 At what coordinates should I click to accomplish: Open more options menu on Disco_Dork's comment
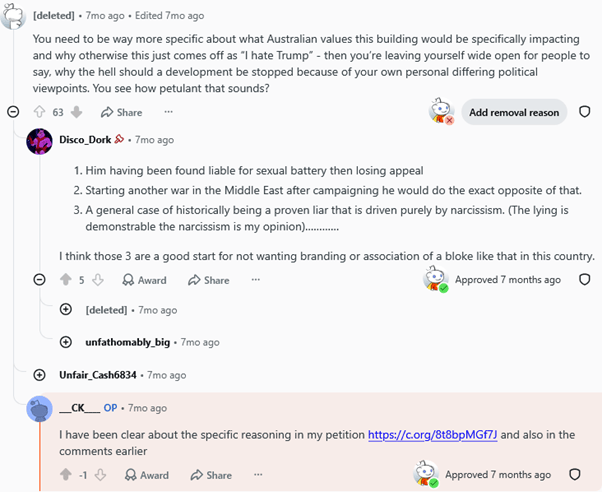tap(256, 280)
